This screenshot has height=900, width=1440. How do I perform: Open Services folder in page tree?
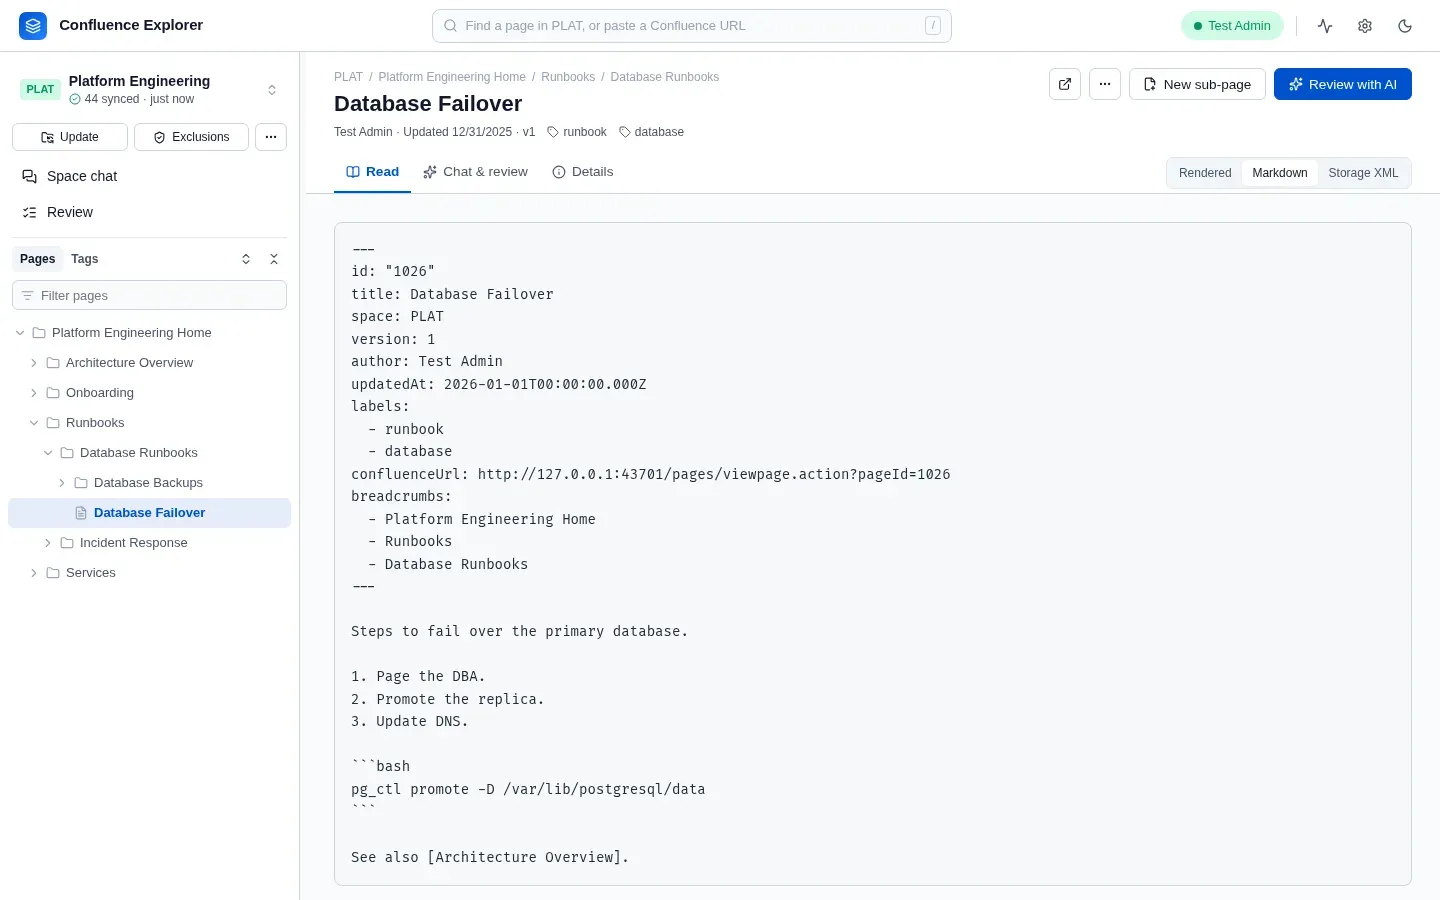[91, 573]
